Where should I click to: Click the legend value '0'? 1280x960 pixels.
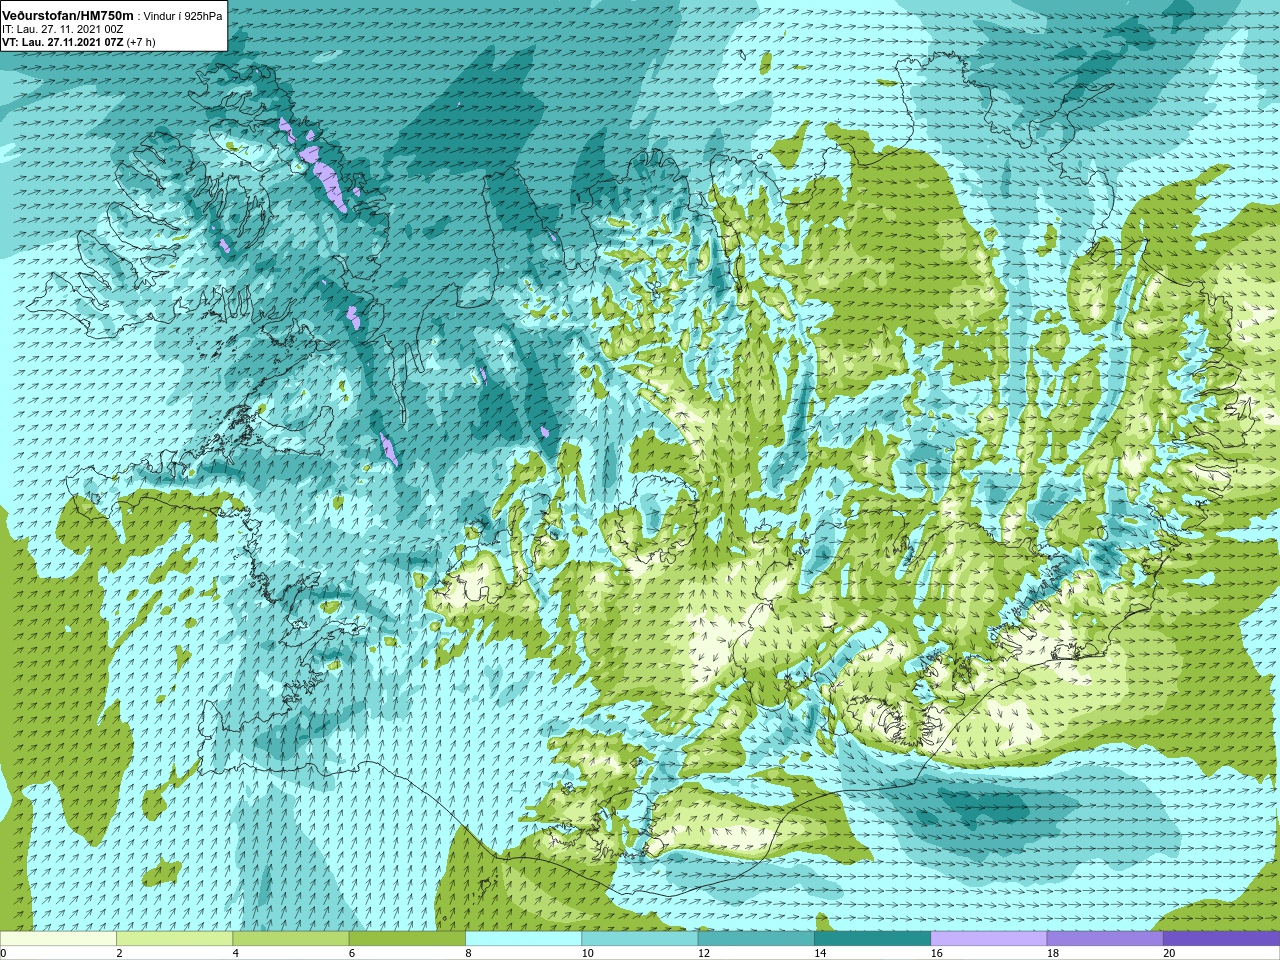point(3,953)
